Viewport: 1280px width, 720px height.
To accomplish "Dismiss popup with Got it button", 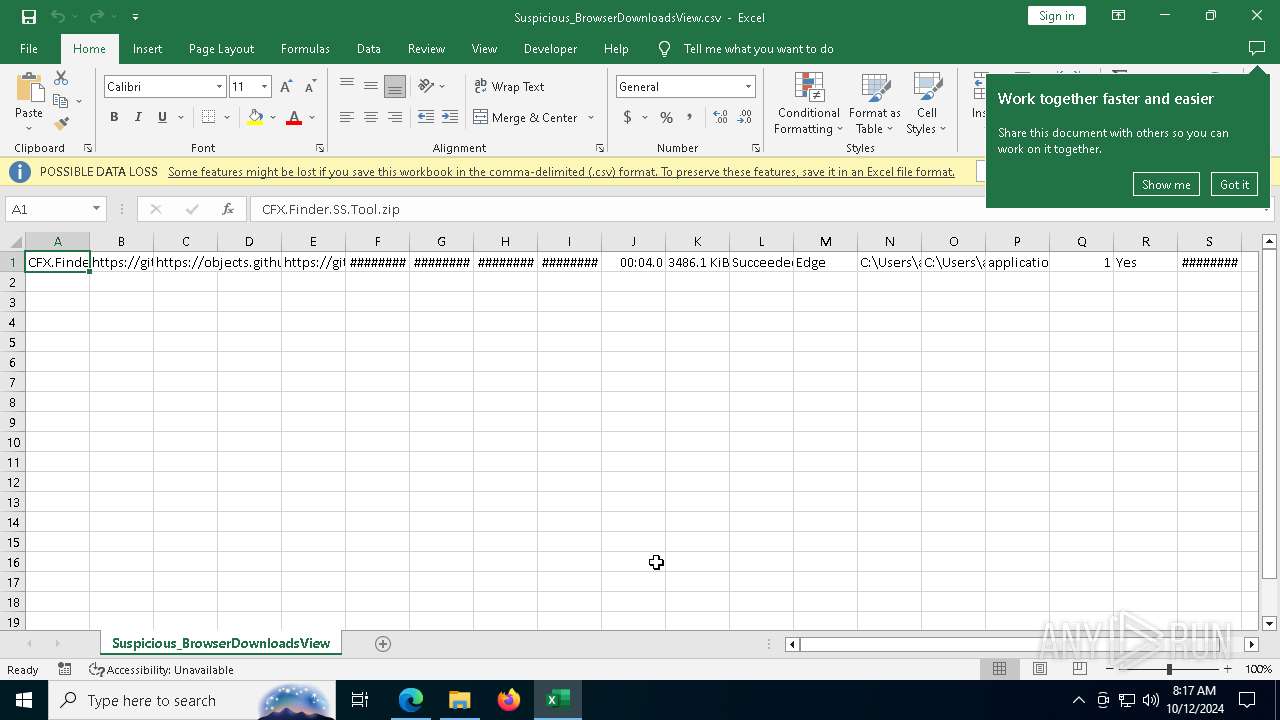I will click(1234, 184).
